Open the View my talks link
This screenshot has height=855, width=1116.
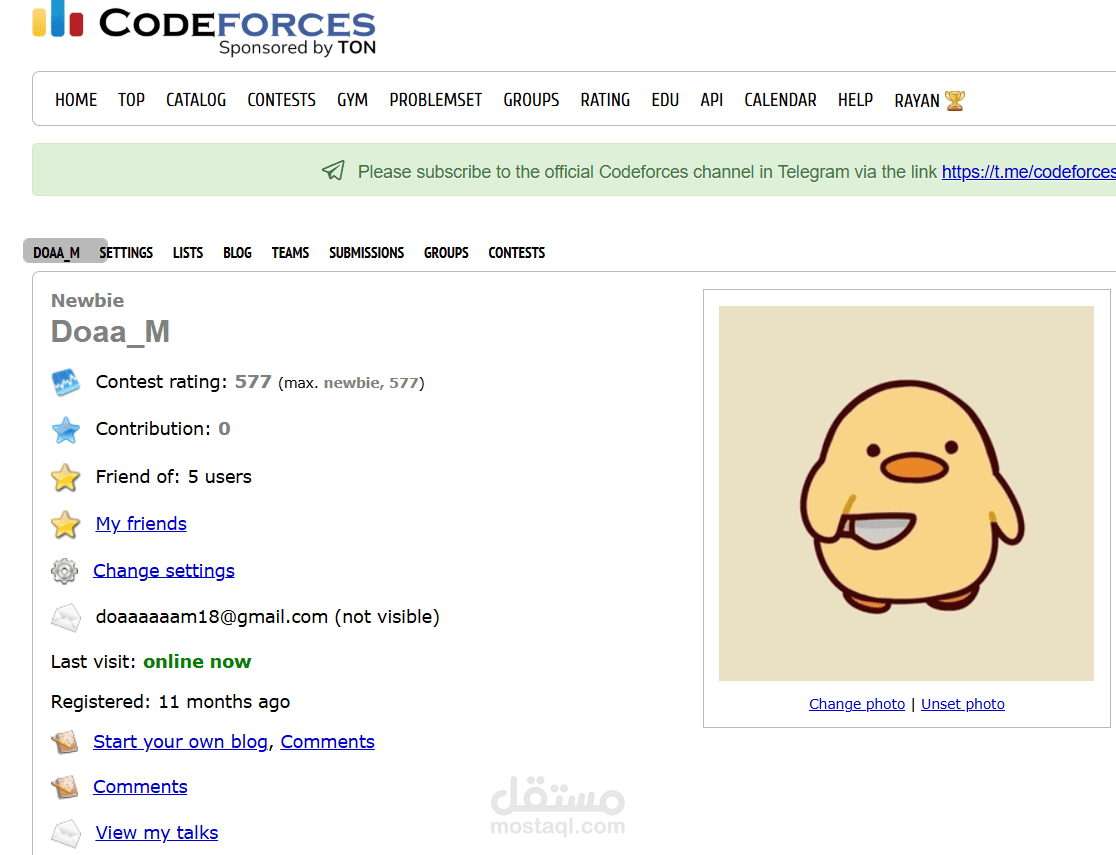point(157,833)
